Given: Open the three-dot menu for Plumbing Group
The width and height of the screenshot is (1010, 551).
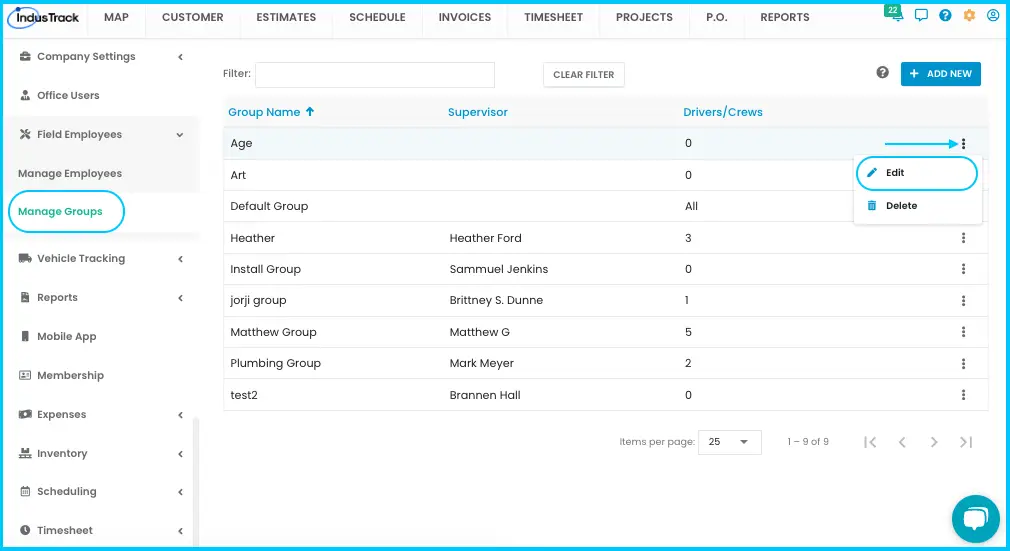Looking at the screenshot, I should pos(963,363).
